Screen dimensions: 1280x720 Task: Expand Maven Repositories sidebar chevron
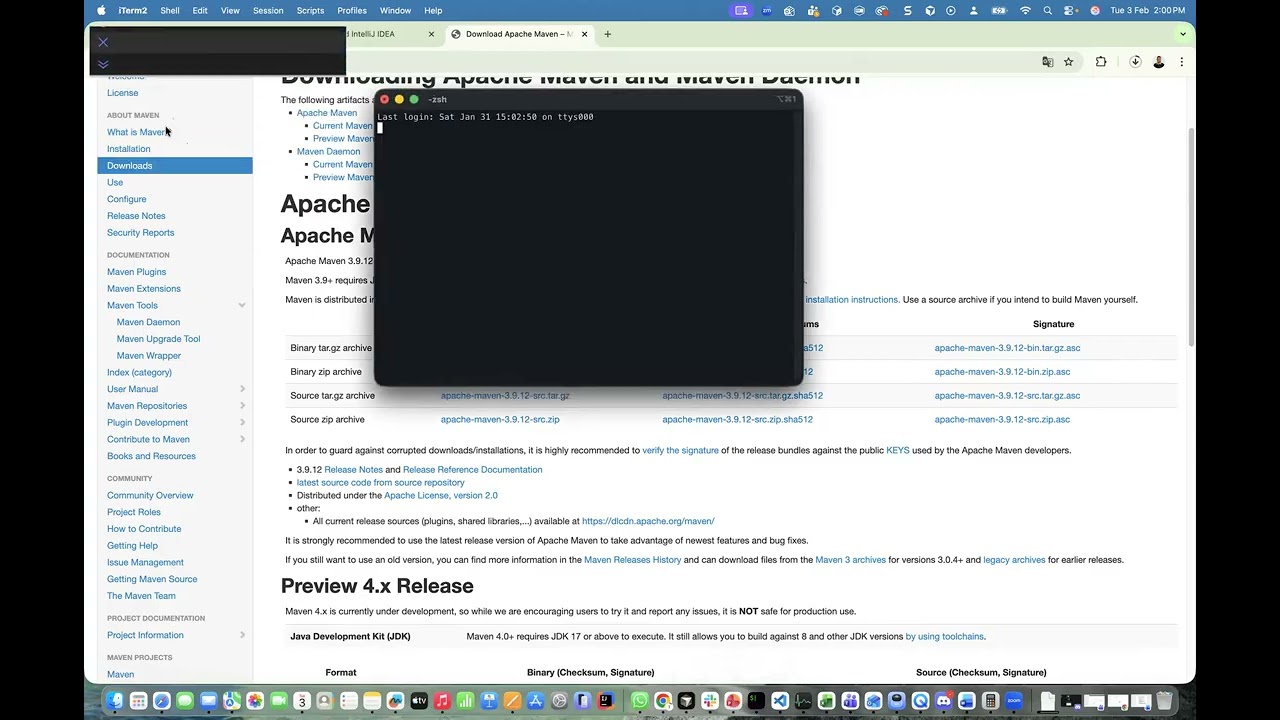tap(242, 406)
